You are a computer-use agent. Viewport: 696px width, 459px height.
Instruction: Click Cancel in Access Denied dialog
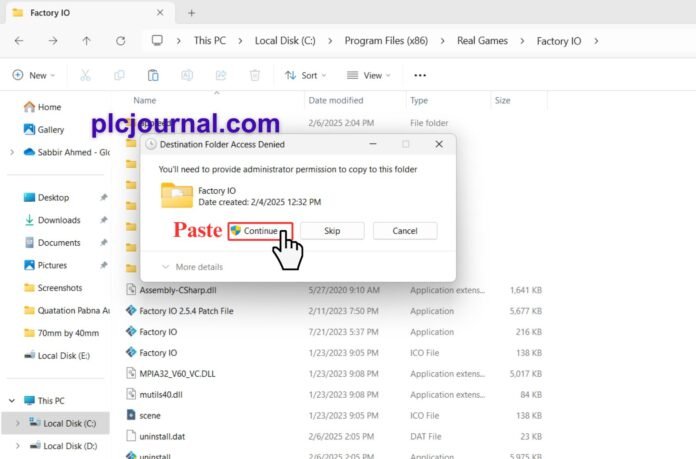point(404,231)
